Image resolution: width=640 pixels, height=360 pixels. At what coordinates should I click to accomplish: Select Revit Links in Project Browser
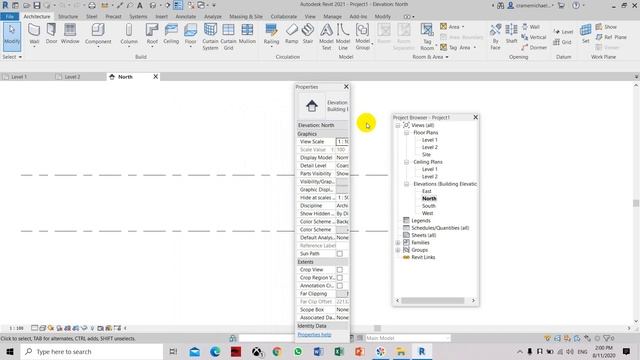coord(423,258)
